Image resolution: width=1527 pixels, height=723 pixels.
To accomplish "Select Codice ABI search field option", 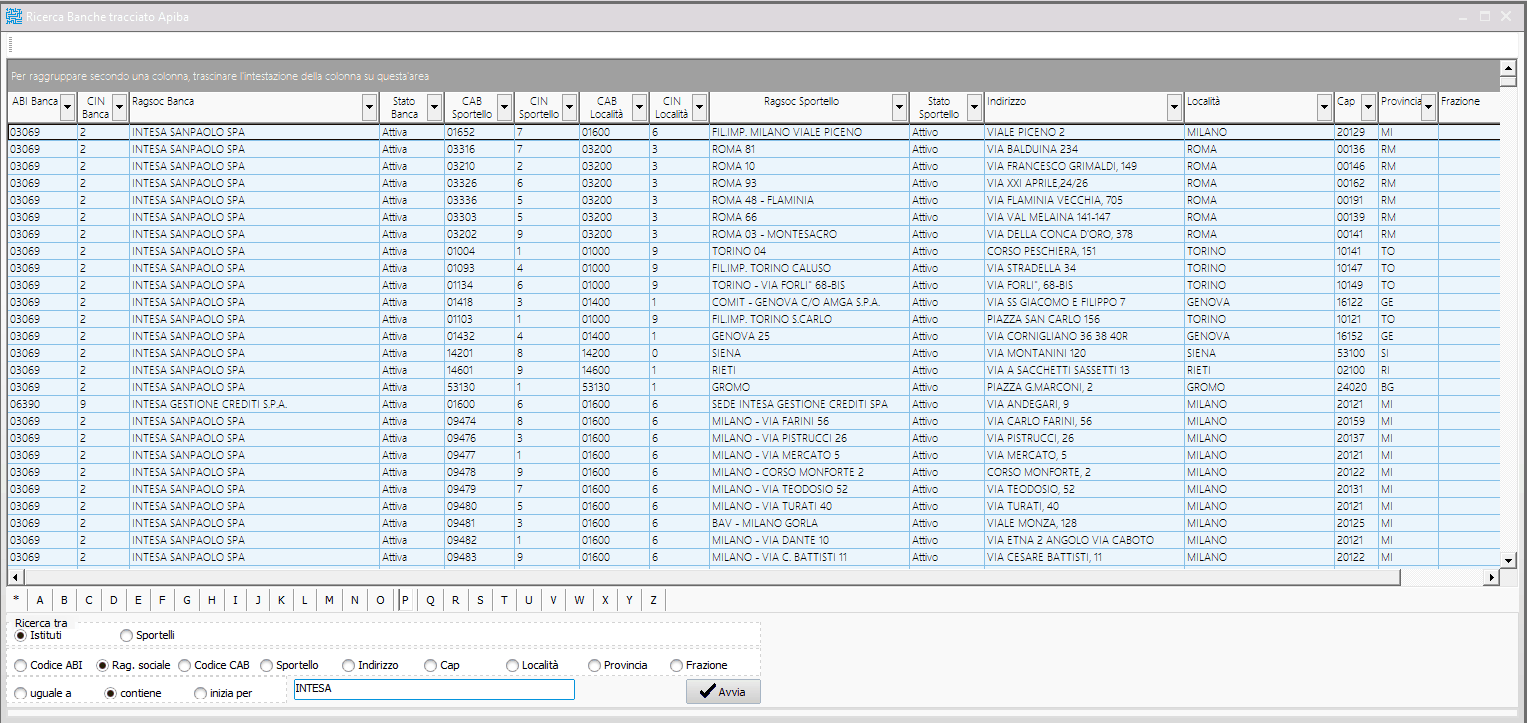I will pyautogui.click(x=21, y=665).
